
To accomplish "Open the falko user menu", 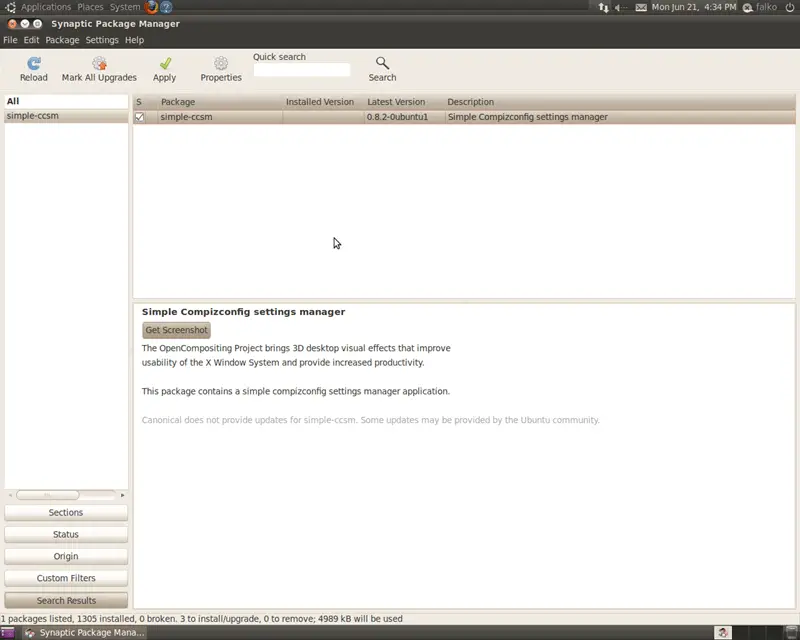I will [760, 7].
